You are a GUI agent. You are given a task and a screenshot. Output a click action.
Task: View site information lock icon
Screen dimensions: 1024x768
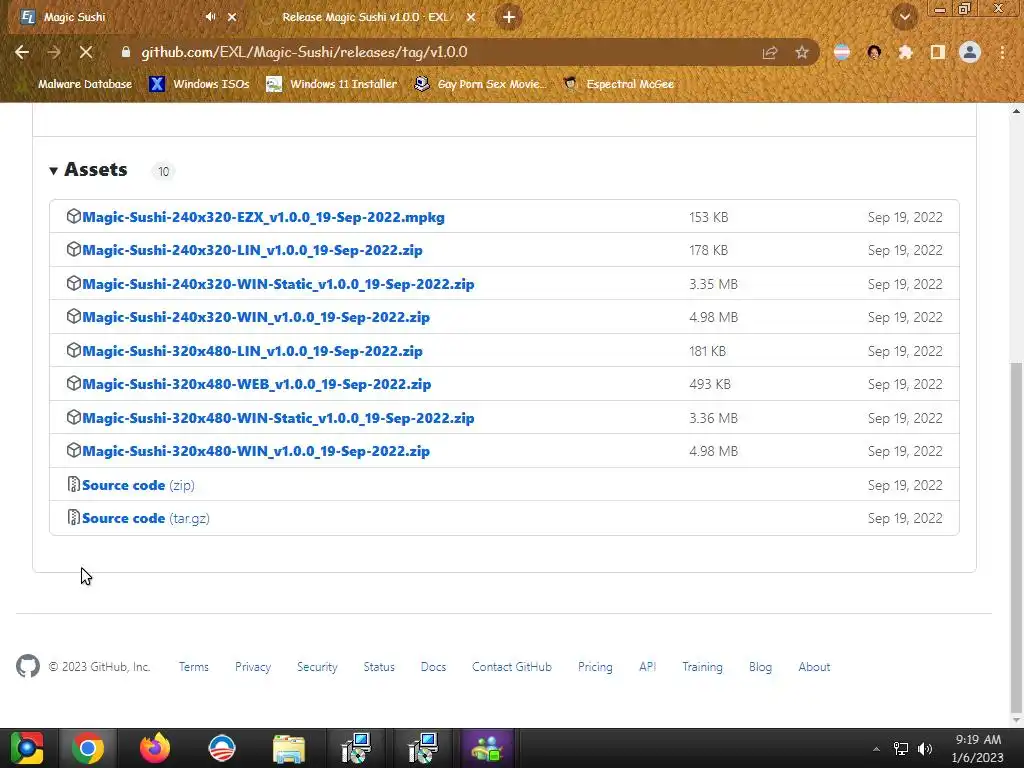[126, 52]
